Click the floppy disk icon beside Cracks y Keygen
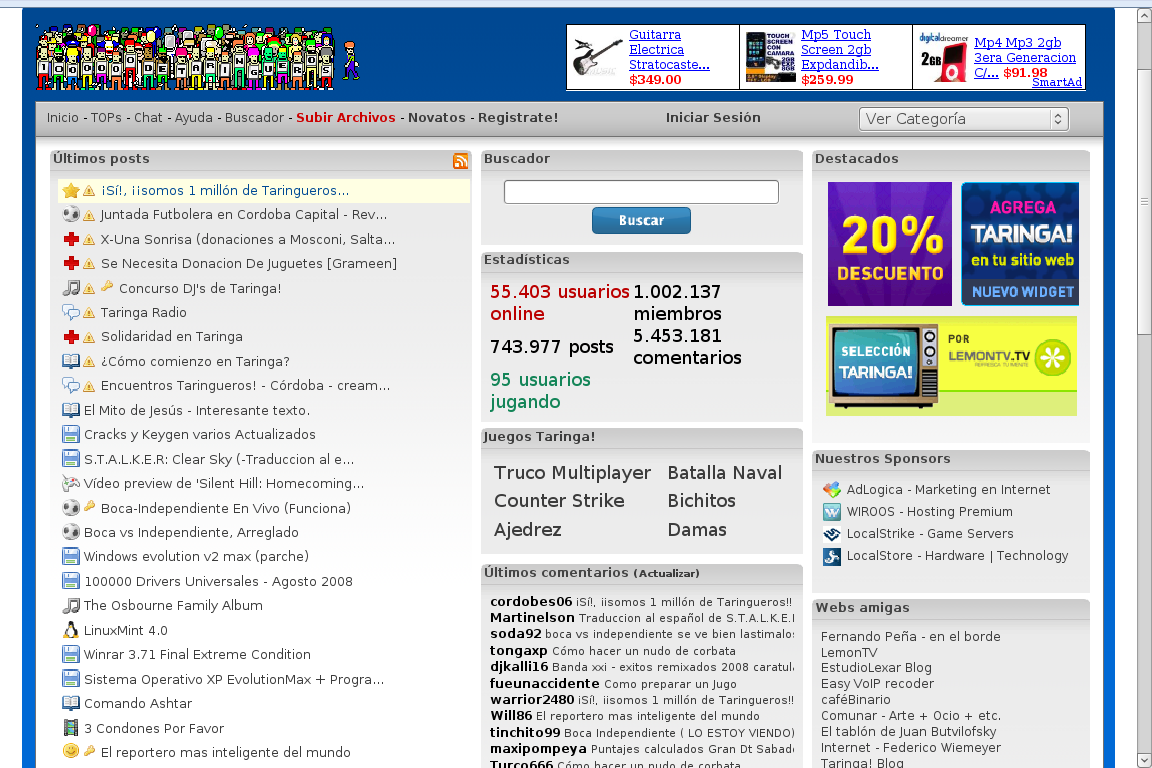The height and width of the screenshot is (768, 1152). click(71, 434)
